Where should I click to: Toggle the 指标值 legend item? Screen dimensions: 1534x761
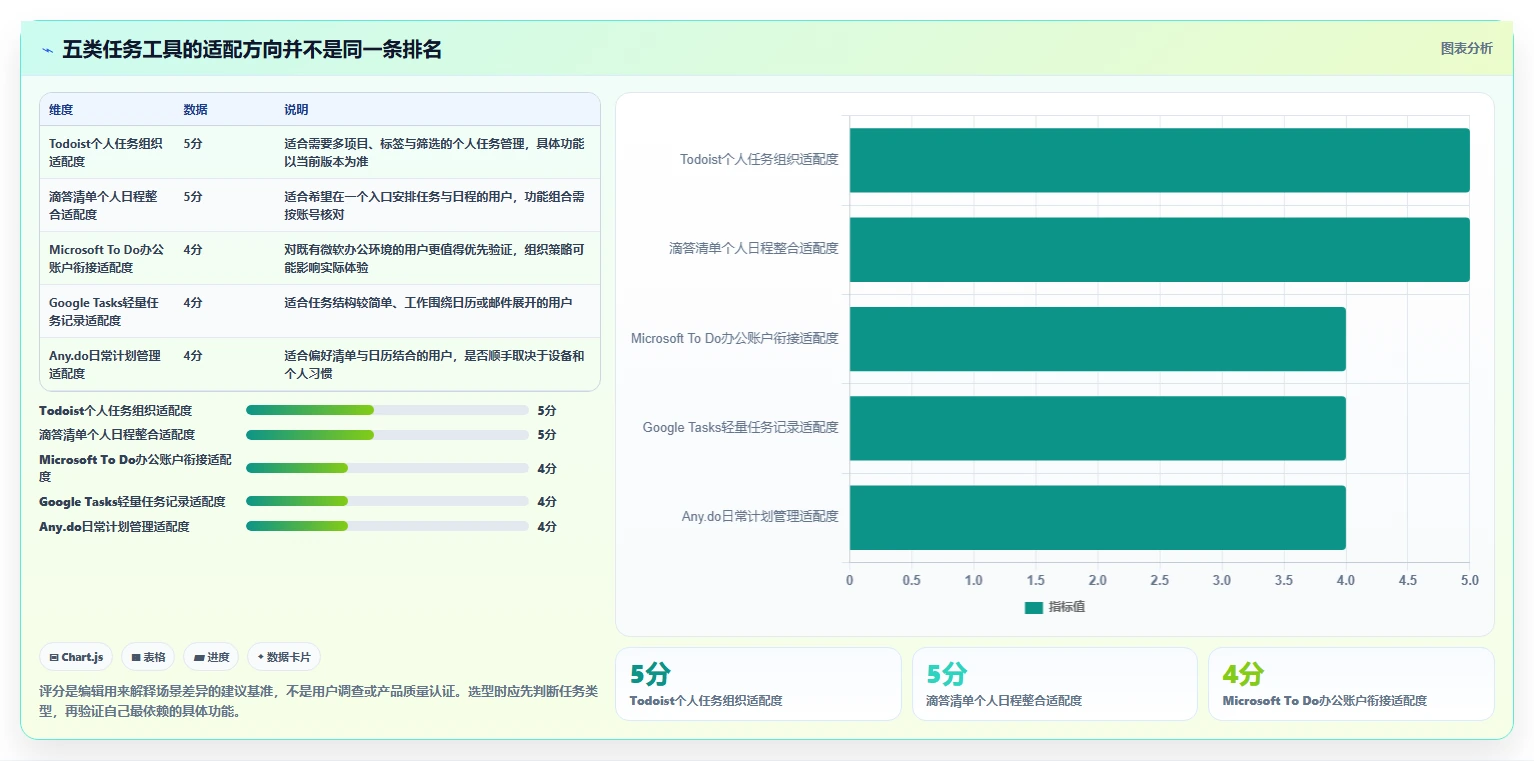pyautogui.click(x=1055, y=607)
